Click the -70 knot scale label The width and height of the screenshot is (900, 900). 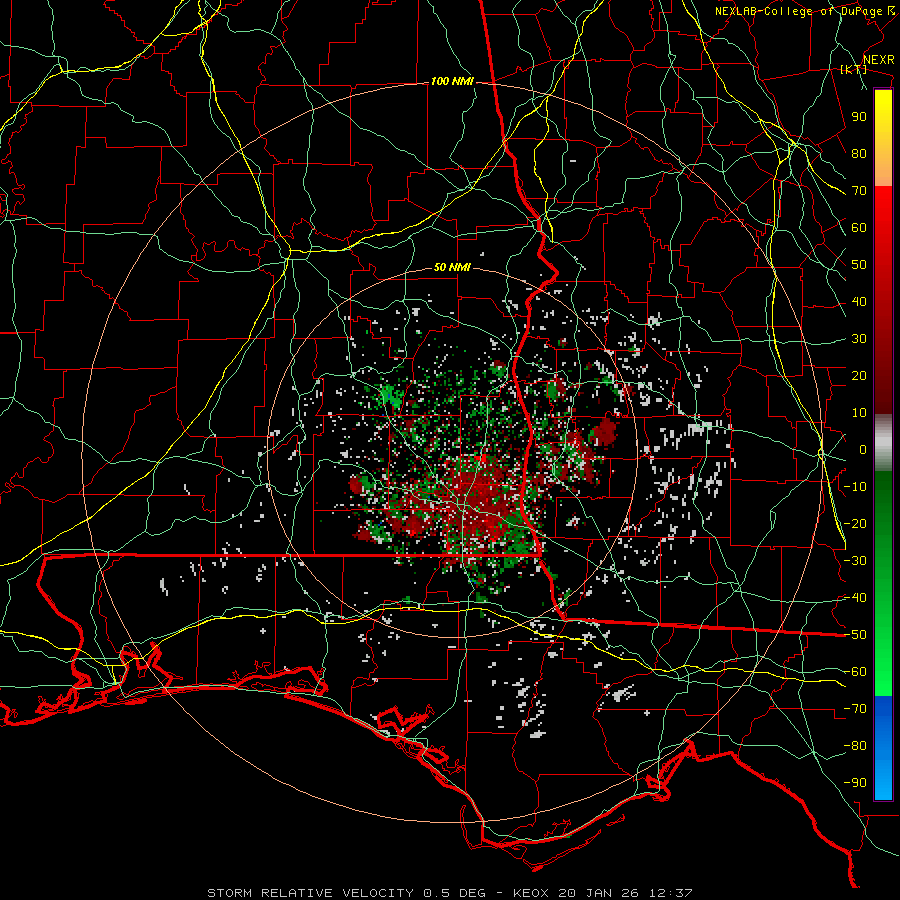pyautogui.click(x=855, y=709)
